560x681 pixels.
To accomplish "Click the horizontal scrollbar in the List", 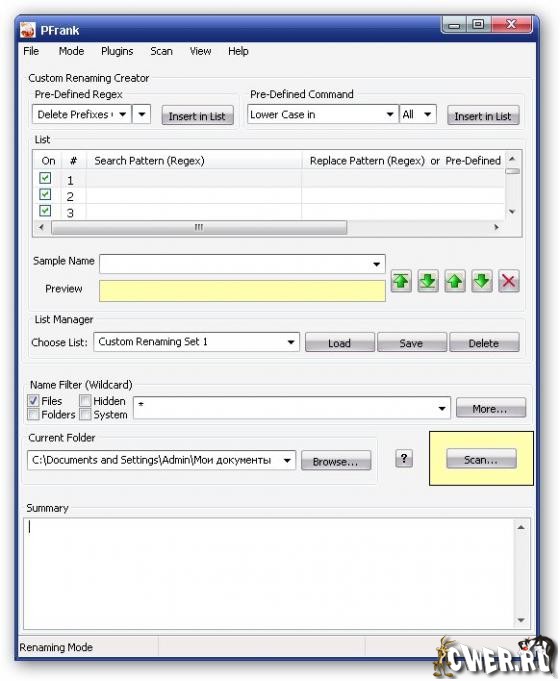I will [199, 227].
